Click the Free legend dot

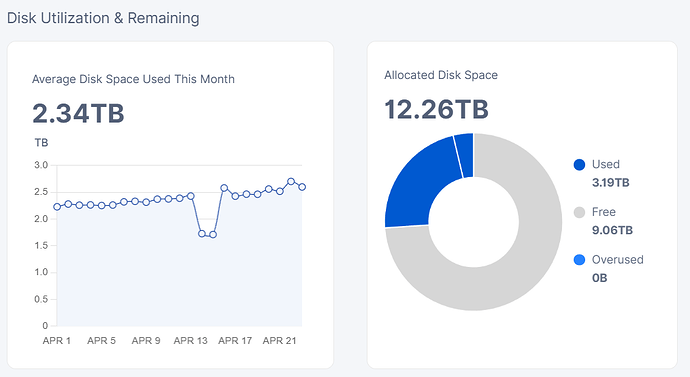(580, 212)
